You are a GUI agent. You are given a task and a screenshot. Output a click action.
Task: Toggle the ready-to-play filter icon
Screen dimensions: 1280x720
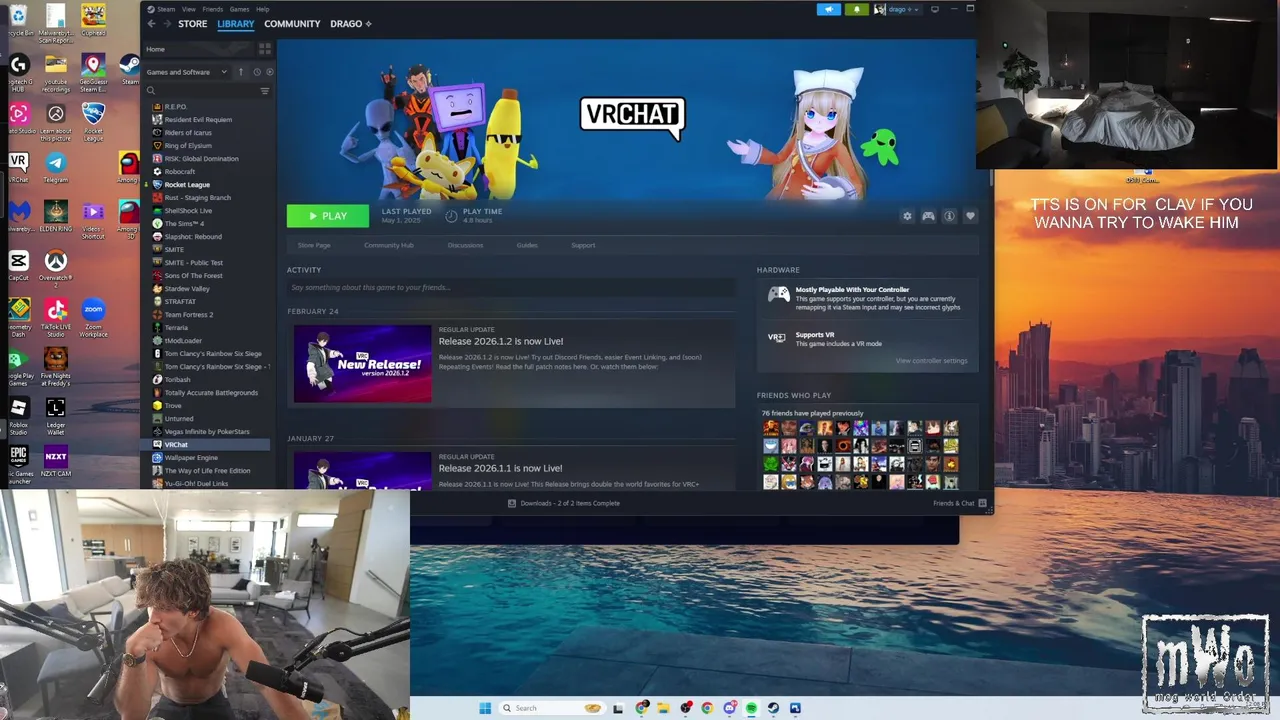(269, 72)
